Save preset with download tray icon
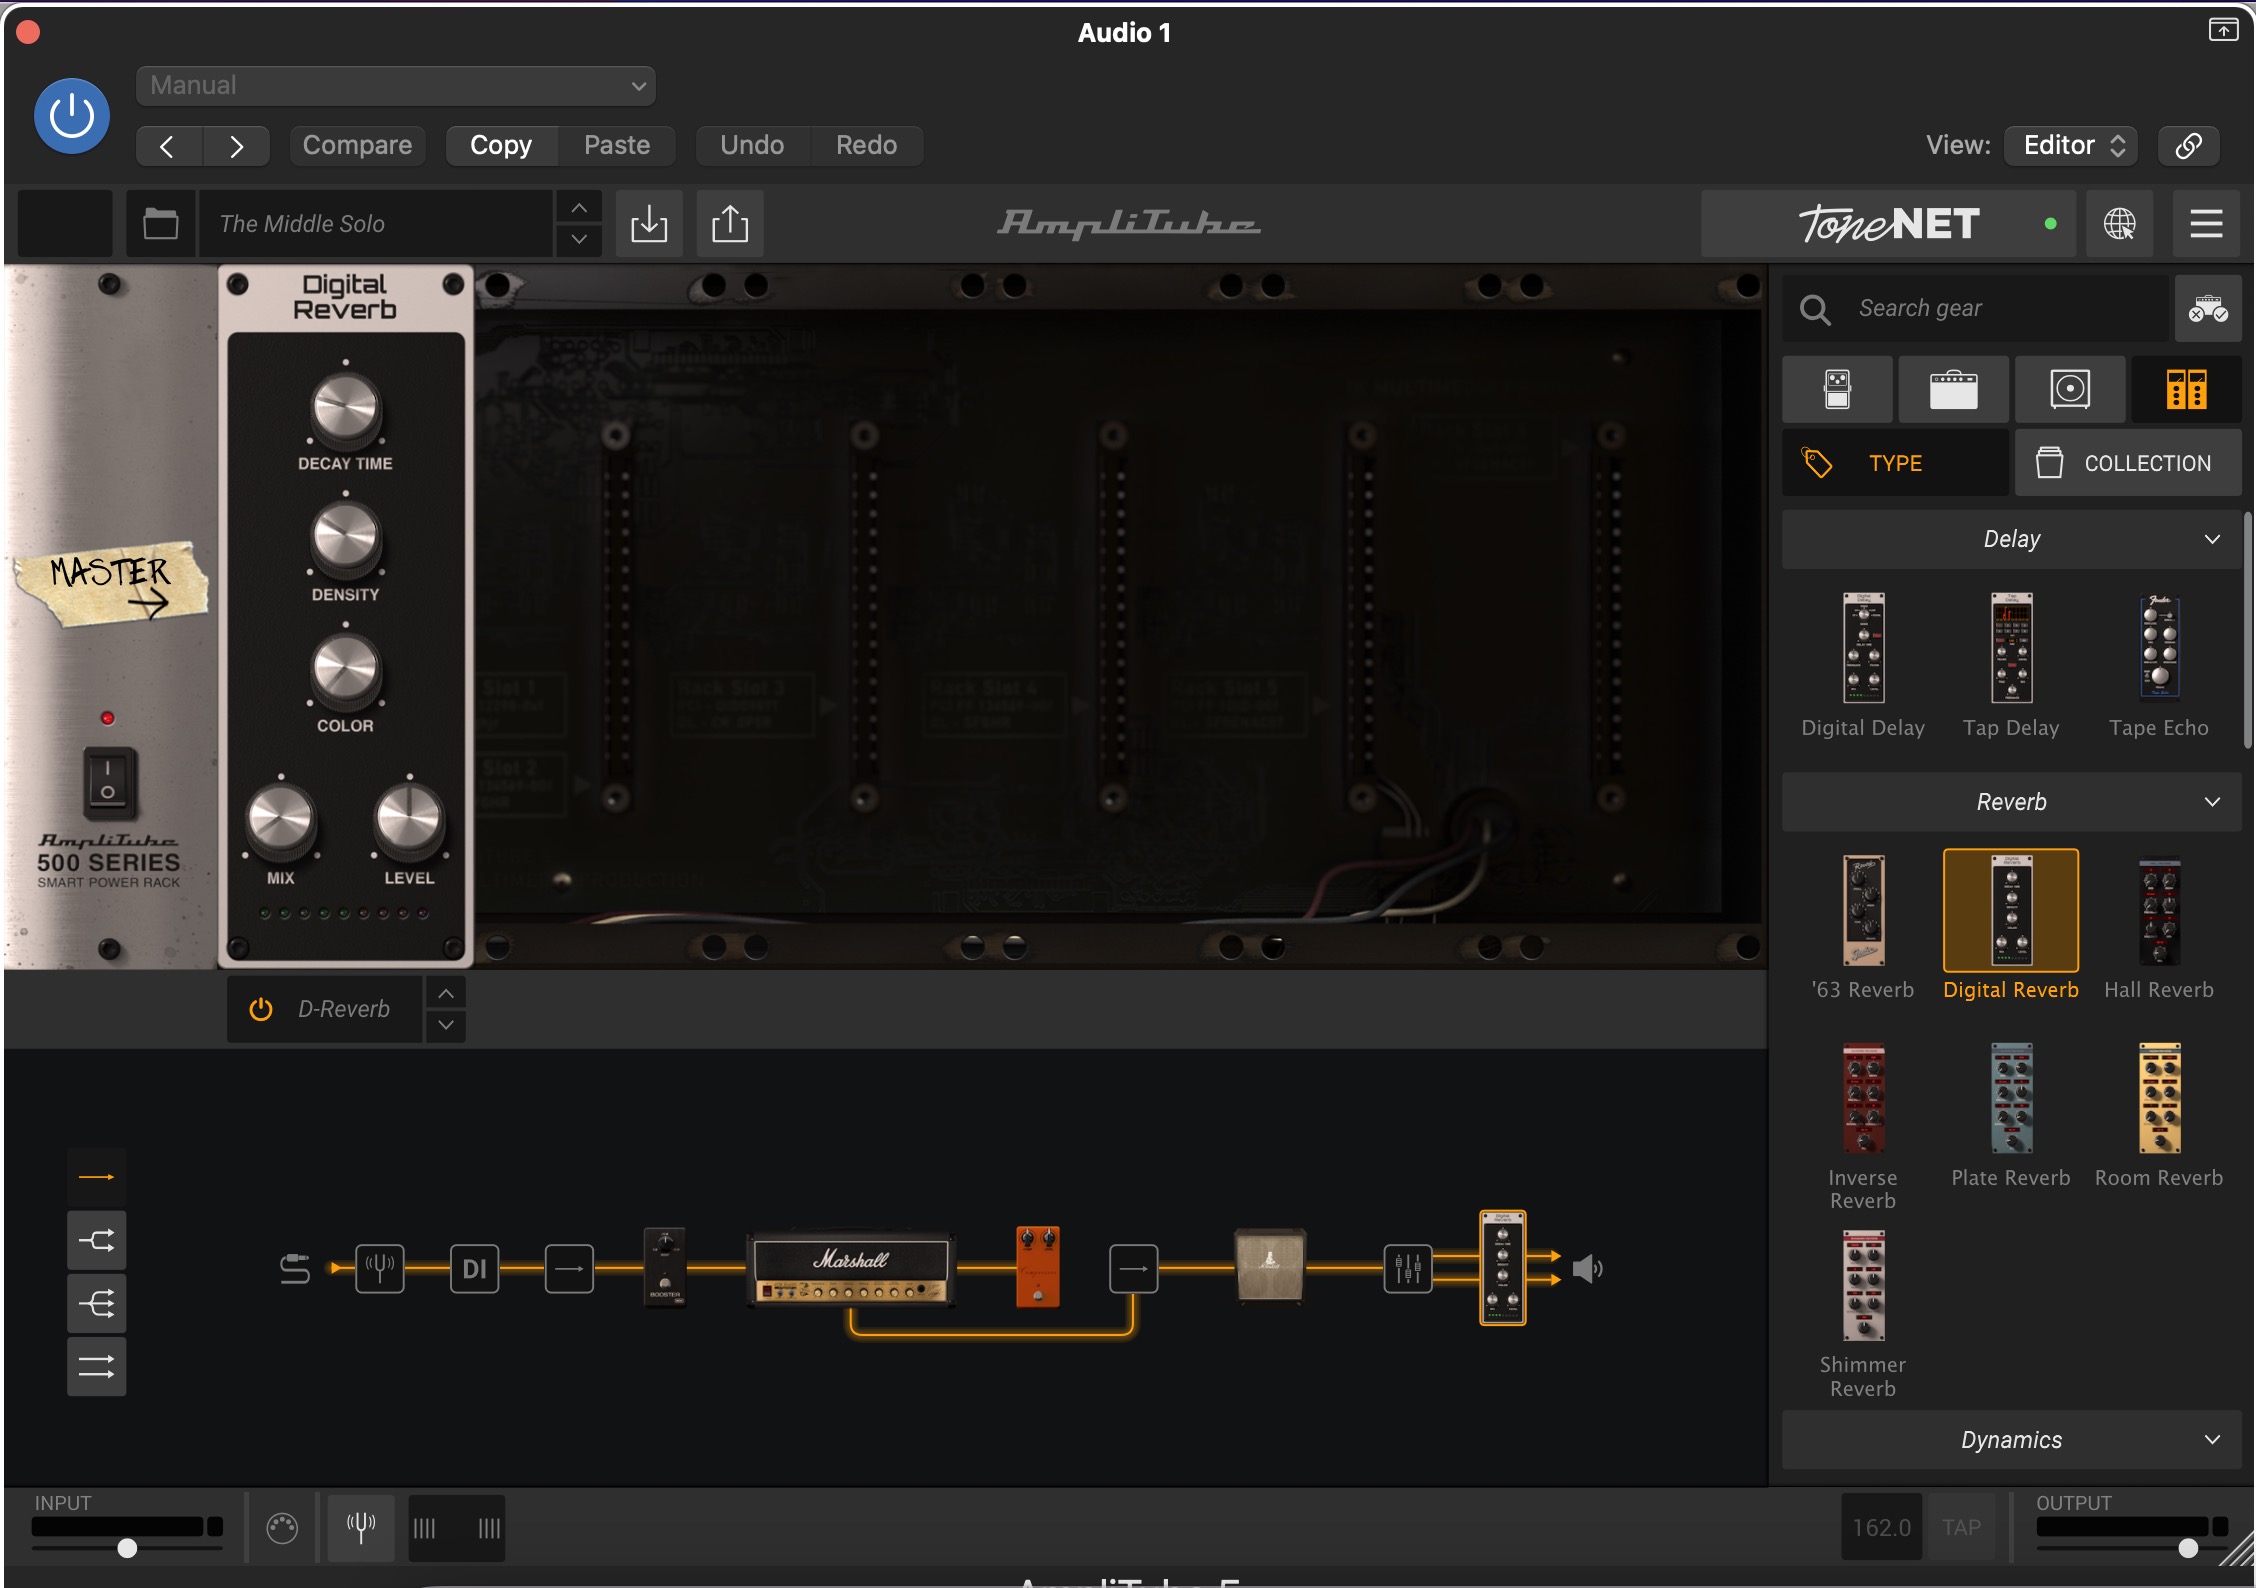 coord(649,224)
